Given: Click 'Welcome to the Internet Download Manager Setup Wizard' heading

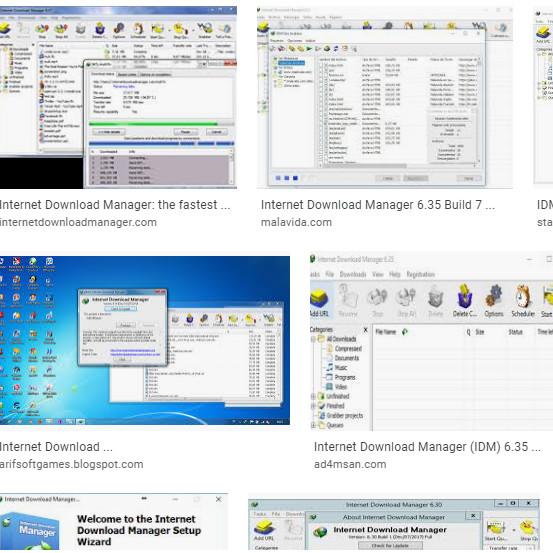Looking at the screenshot, I should tap(139, 530).
